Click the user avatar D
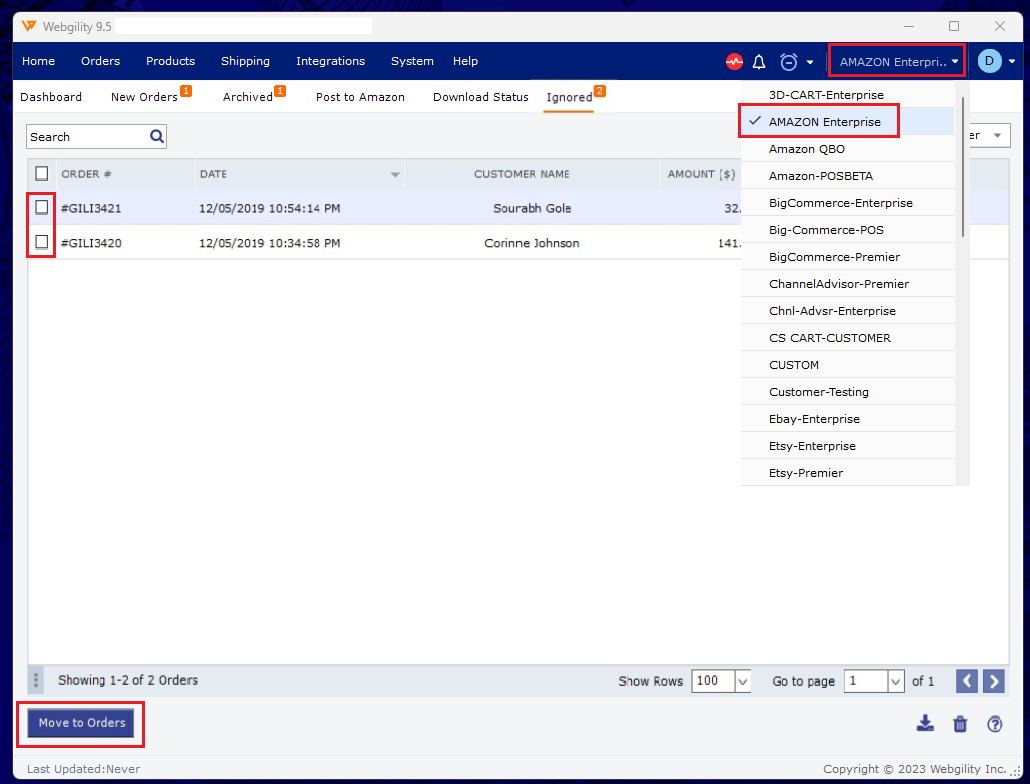 (x=989, y=61)
